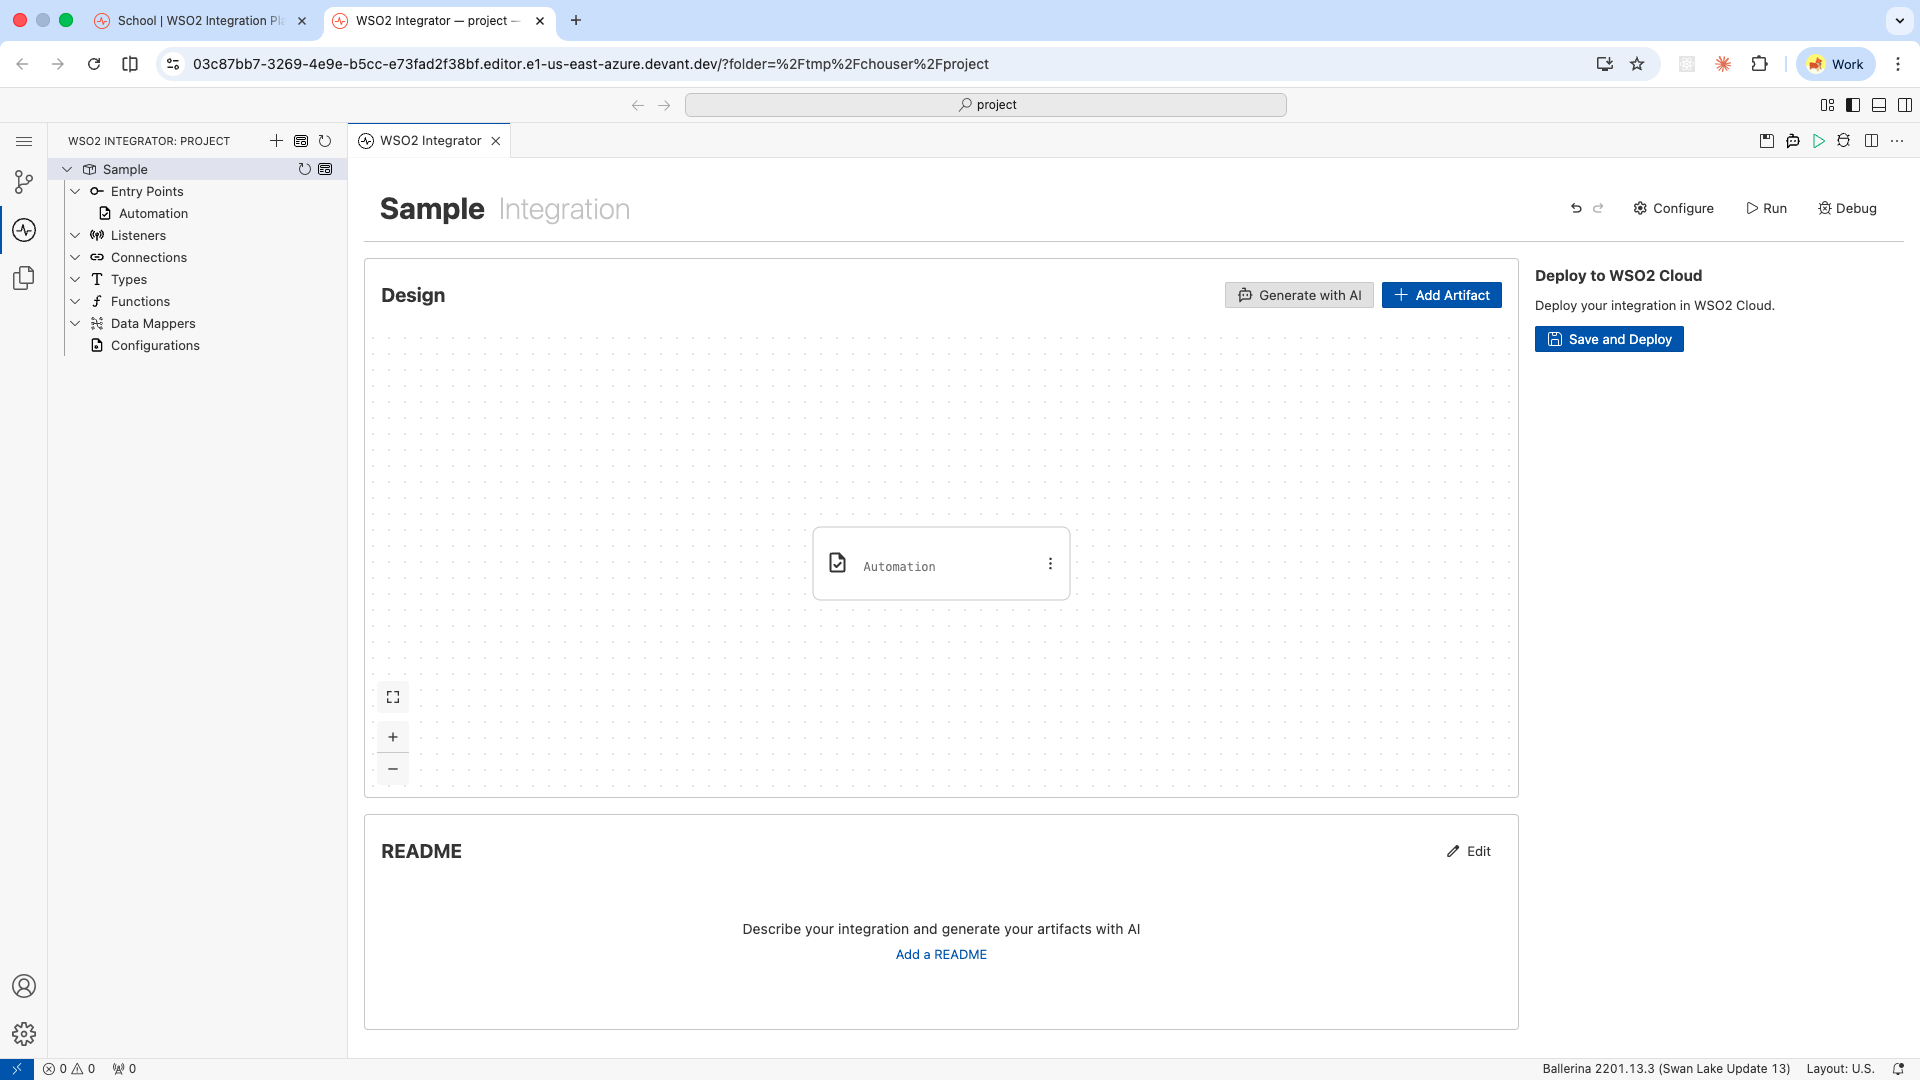Image resolution: width=1920 pixels, height=1080 pixels.
Task: Open the Accounts icon at sidebar bottom
Action: click(x=24, y=986)
